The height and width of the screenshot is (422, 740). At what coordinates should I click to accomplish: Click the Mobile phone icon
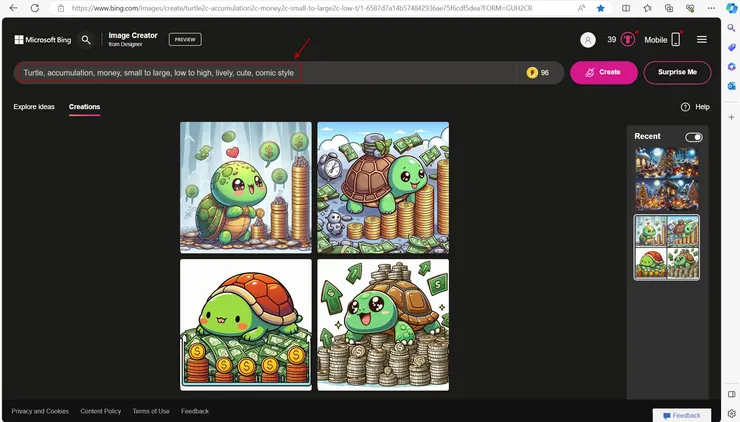pos(676,40)
